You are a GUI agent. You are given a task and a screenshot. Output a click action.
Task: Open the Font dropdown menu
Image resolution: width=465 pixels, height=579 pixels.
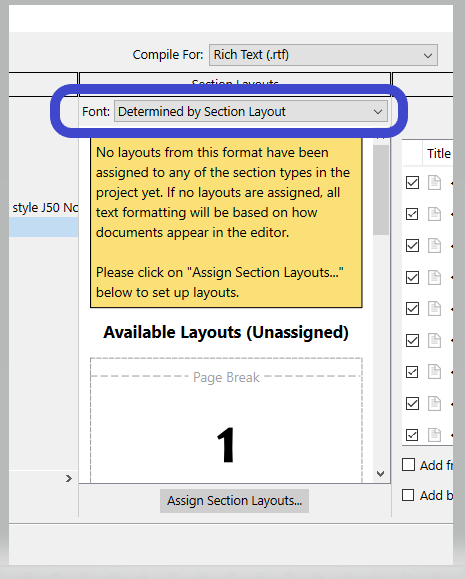[251, 112]
